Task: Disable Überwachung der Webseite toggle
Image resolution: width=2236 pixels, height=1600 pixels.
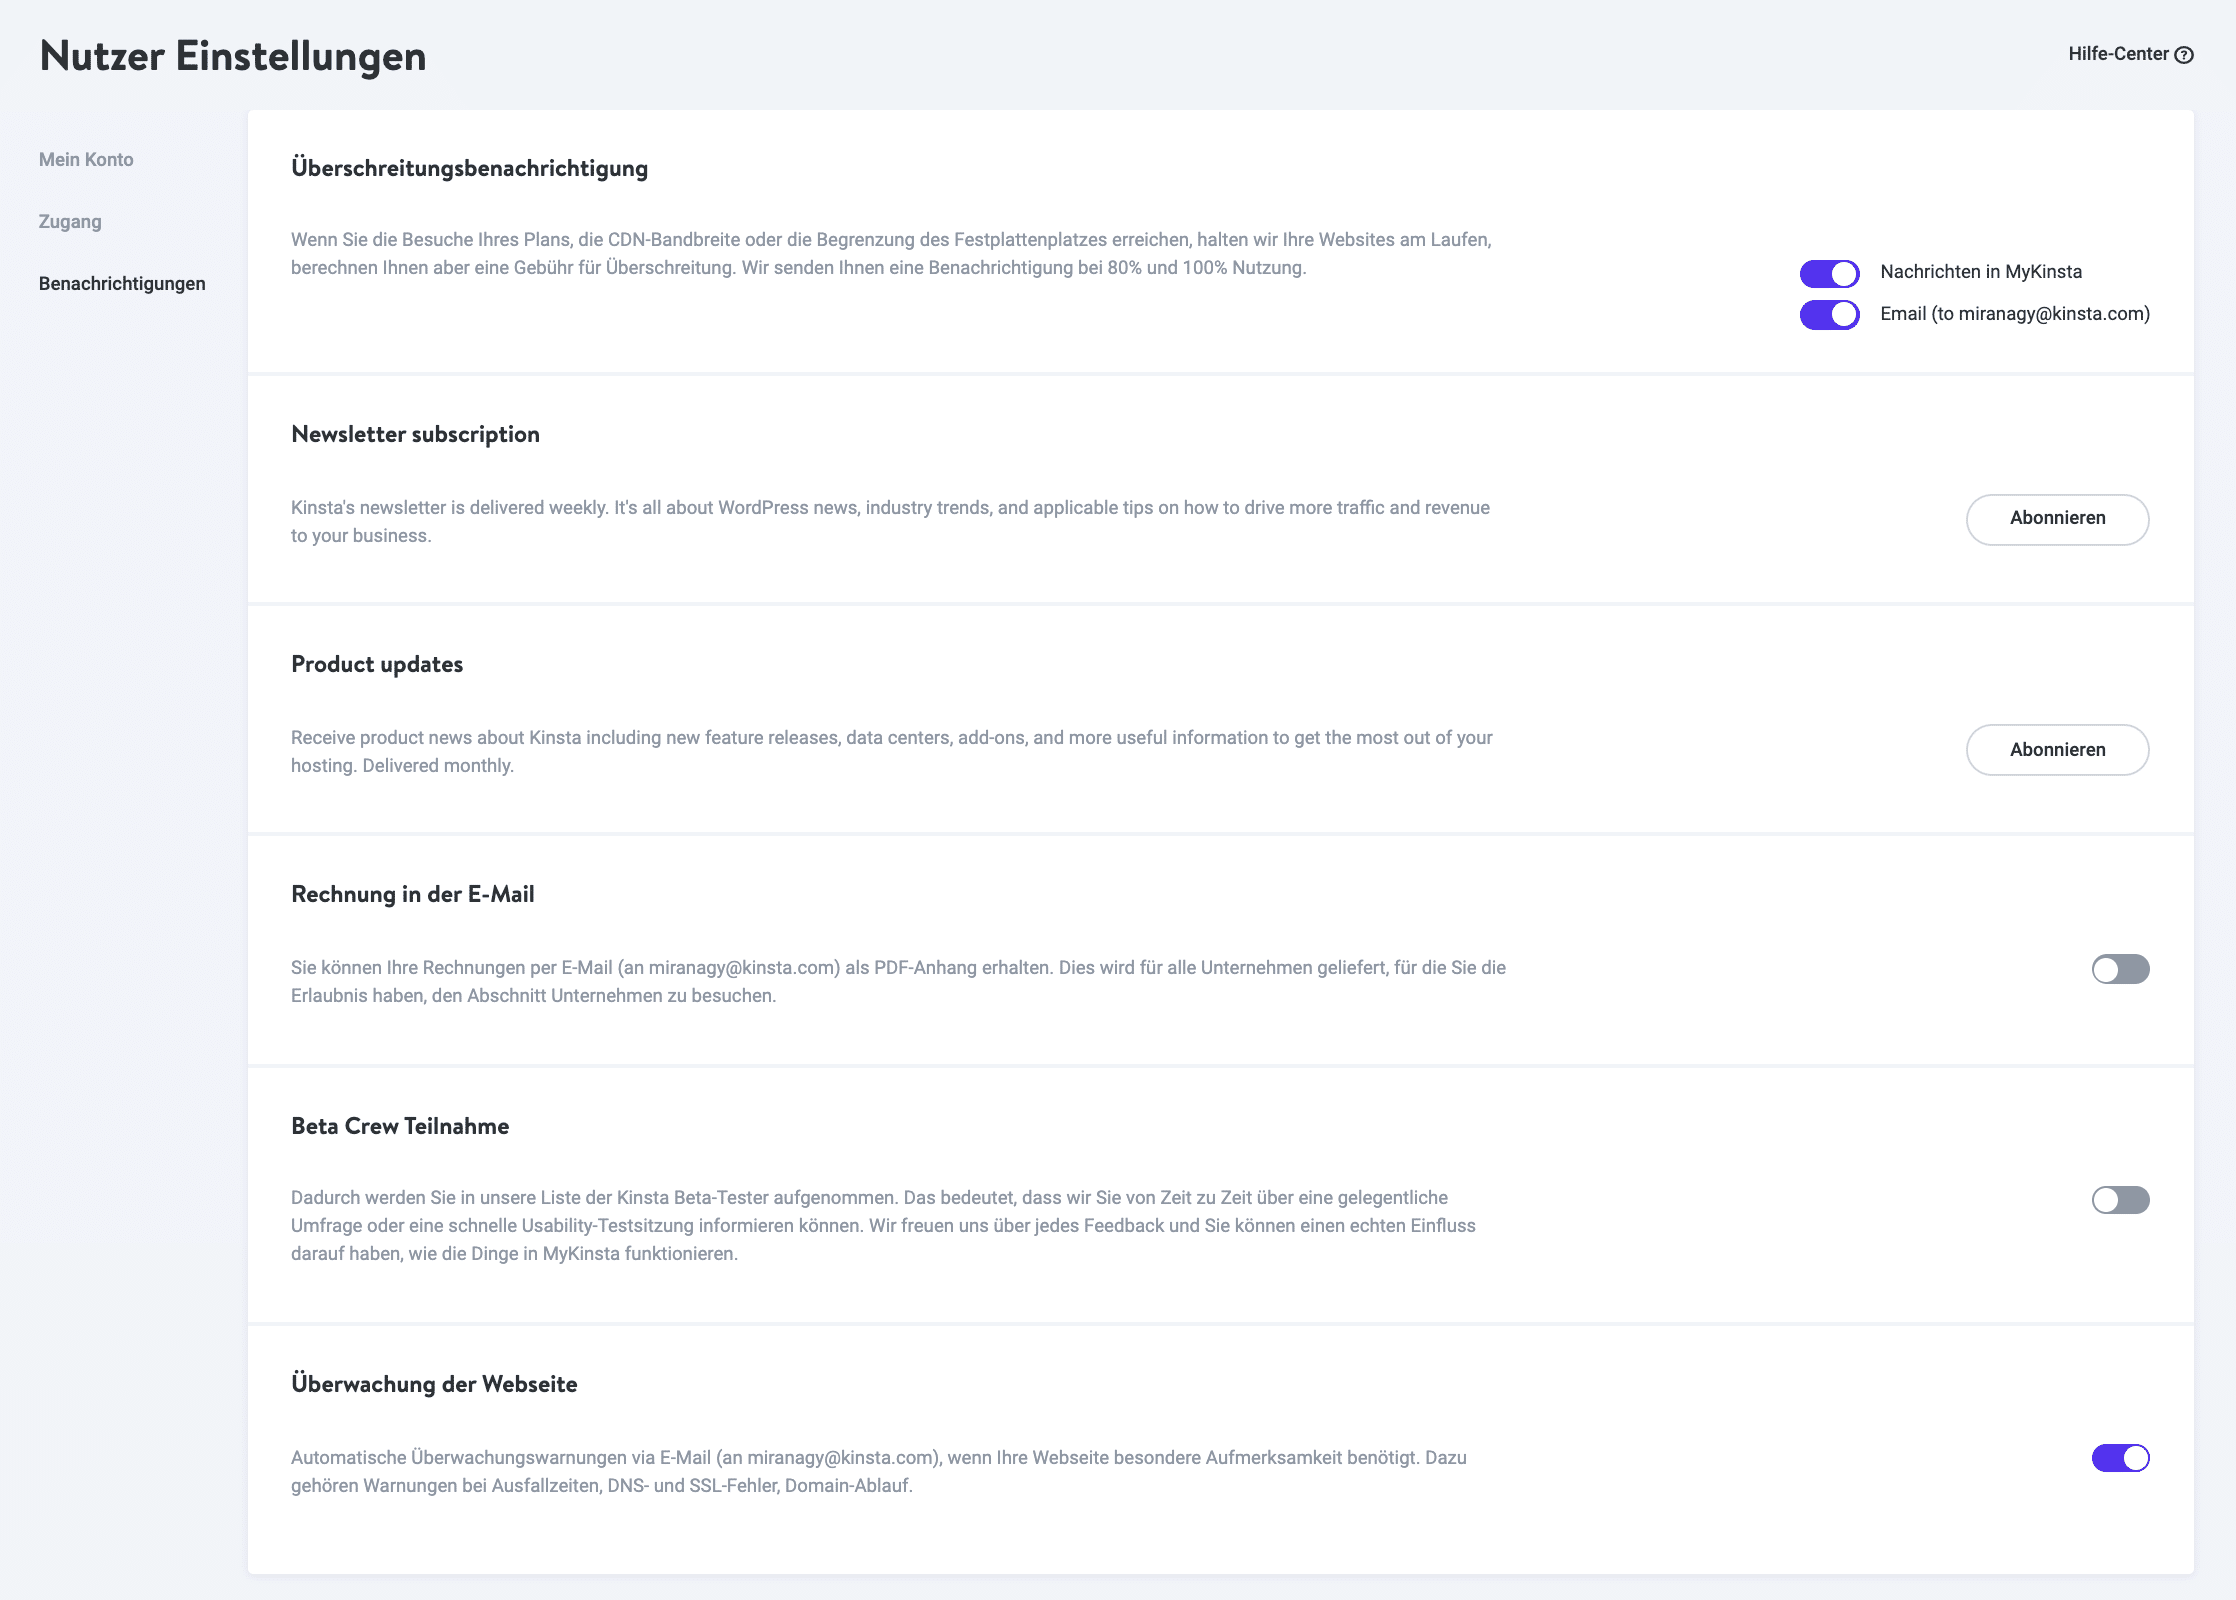Action: (x=2120, y=1458)
